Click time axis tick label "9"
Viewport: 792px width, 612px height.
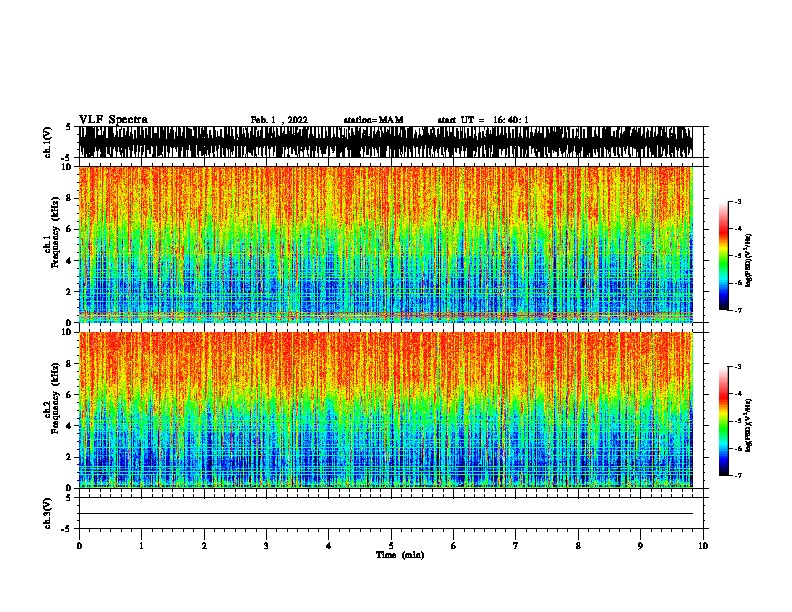pyautogui.click(x=640, y=545)
